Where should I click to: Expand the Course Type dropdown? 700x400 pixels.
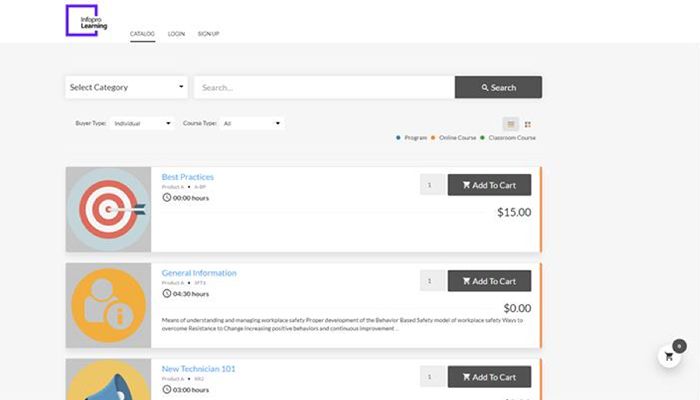(252, 123)
